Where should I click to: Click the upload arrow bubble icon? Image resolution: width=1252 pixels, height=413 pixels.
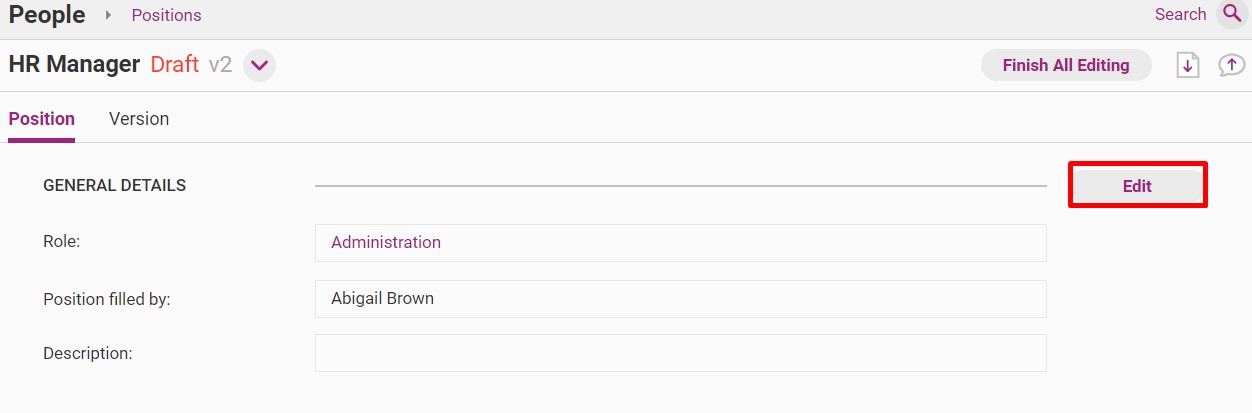[1231, 65]
